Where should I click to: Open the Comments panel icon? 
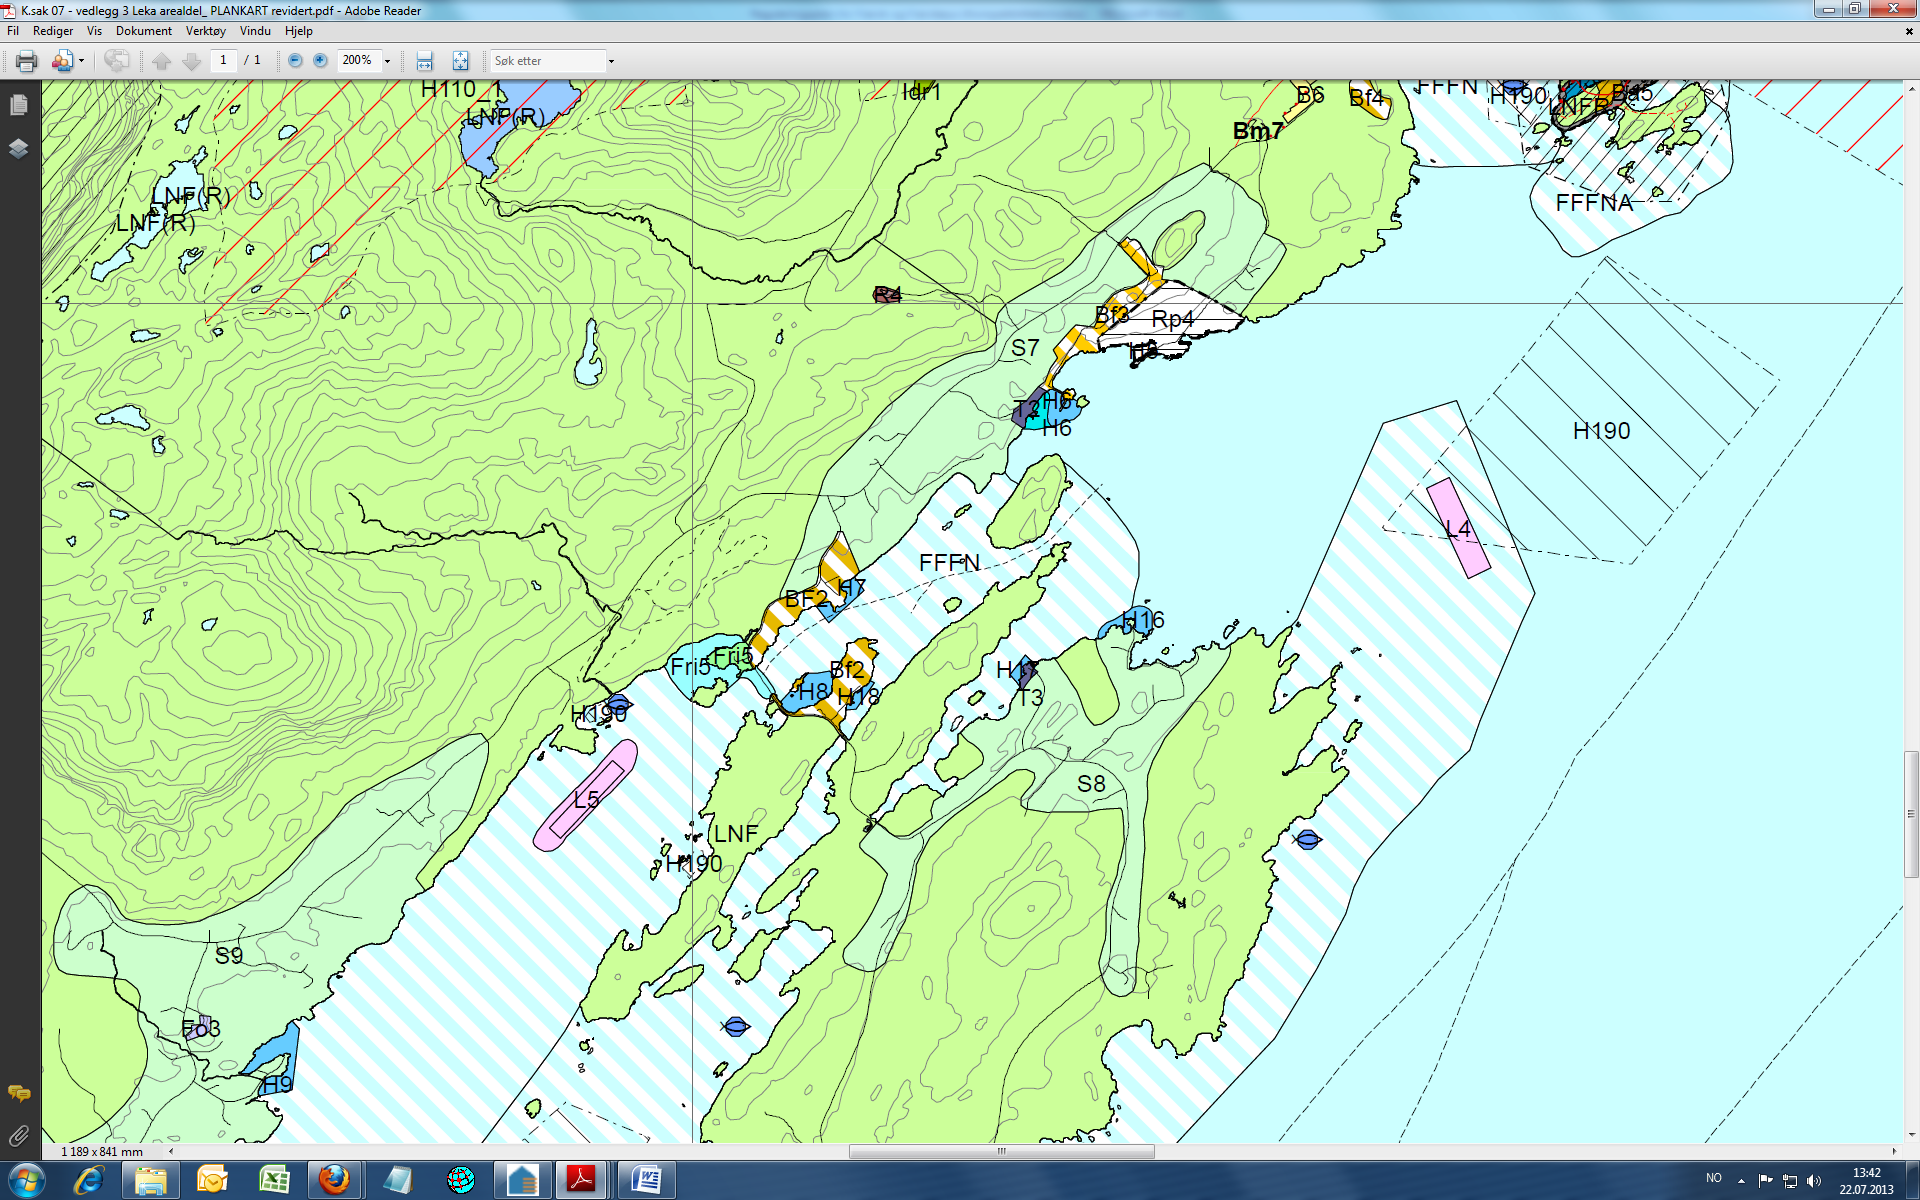point(19,1093)
